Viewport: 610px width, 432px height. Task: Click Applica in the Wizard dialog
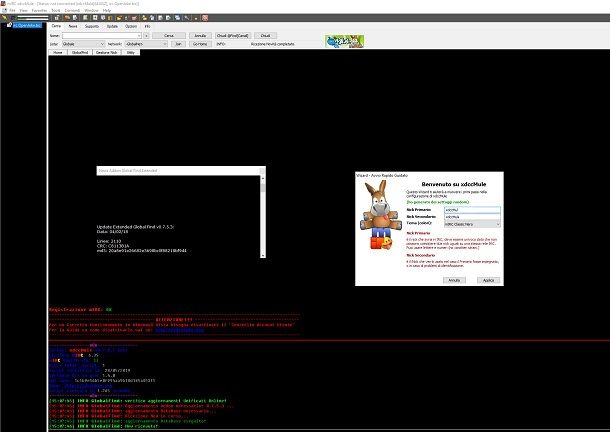488,280
